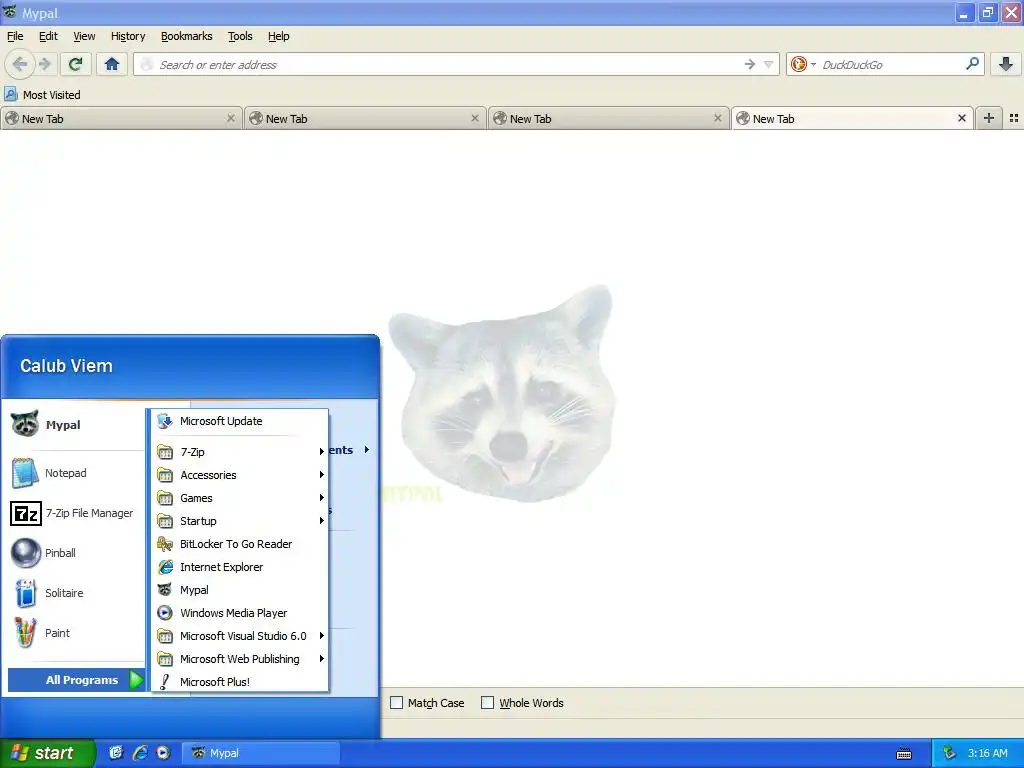This screenshot has height=768, width=1024.
Task: Open Windows Media Player from programs
Action: 240,613
